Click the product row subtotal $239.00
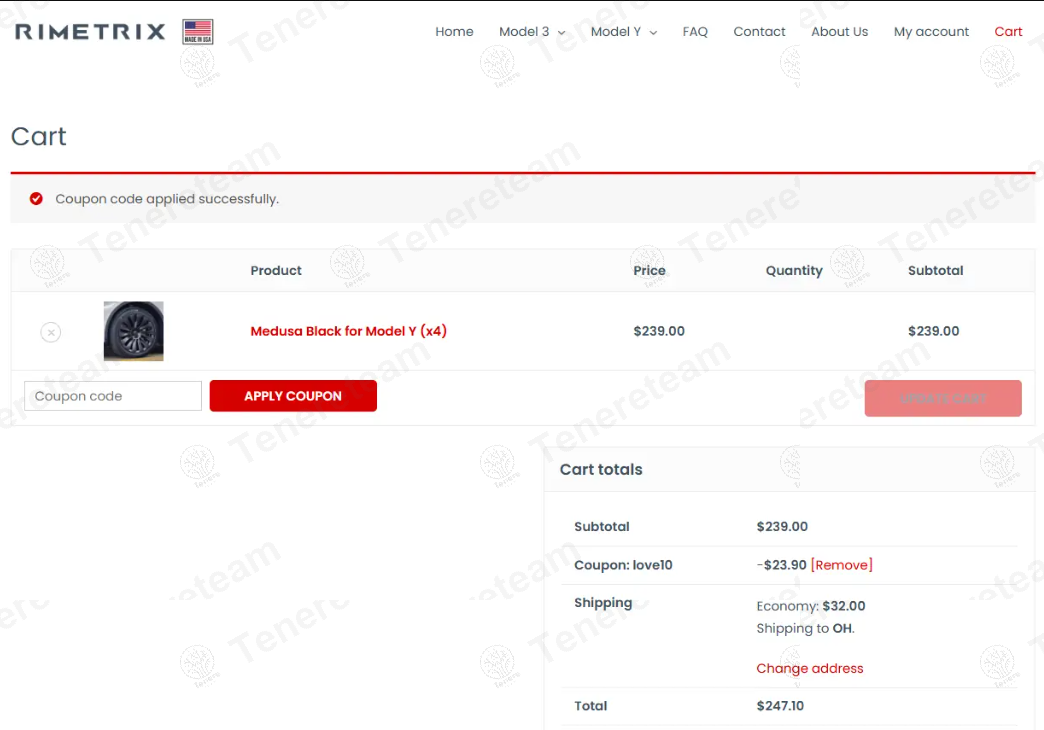 tap(933, 331)
